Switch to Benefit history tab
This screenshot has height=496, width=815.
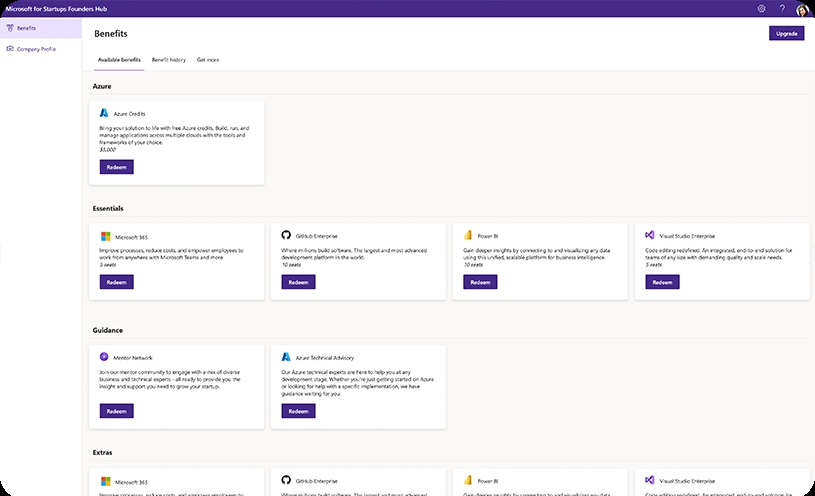168,60
